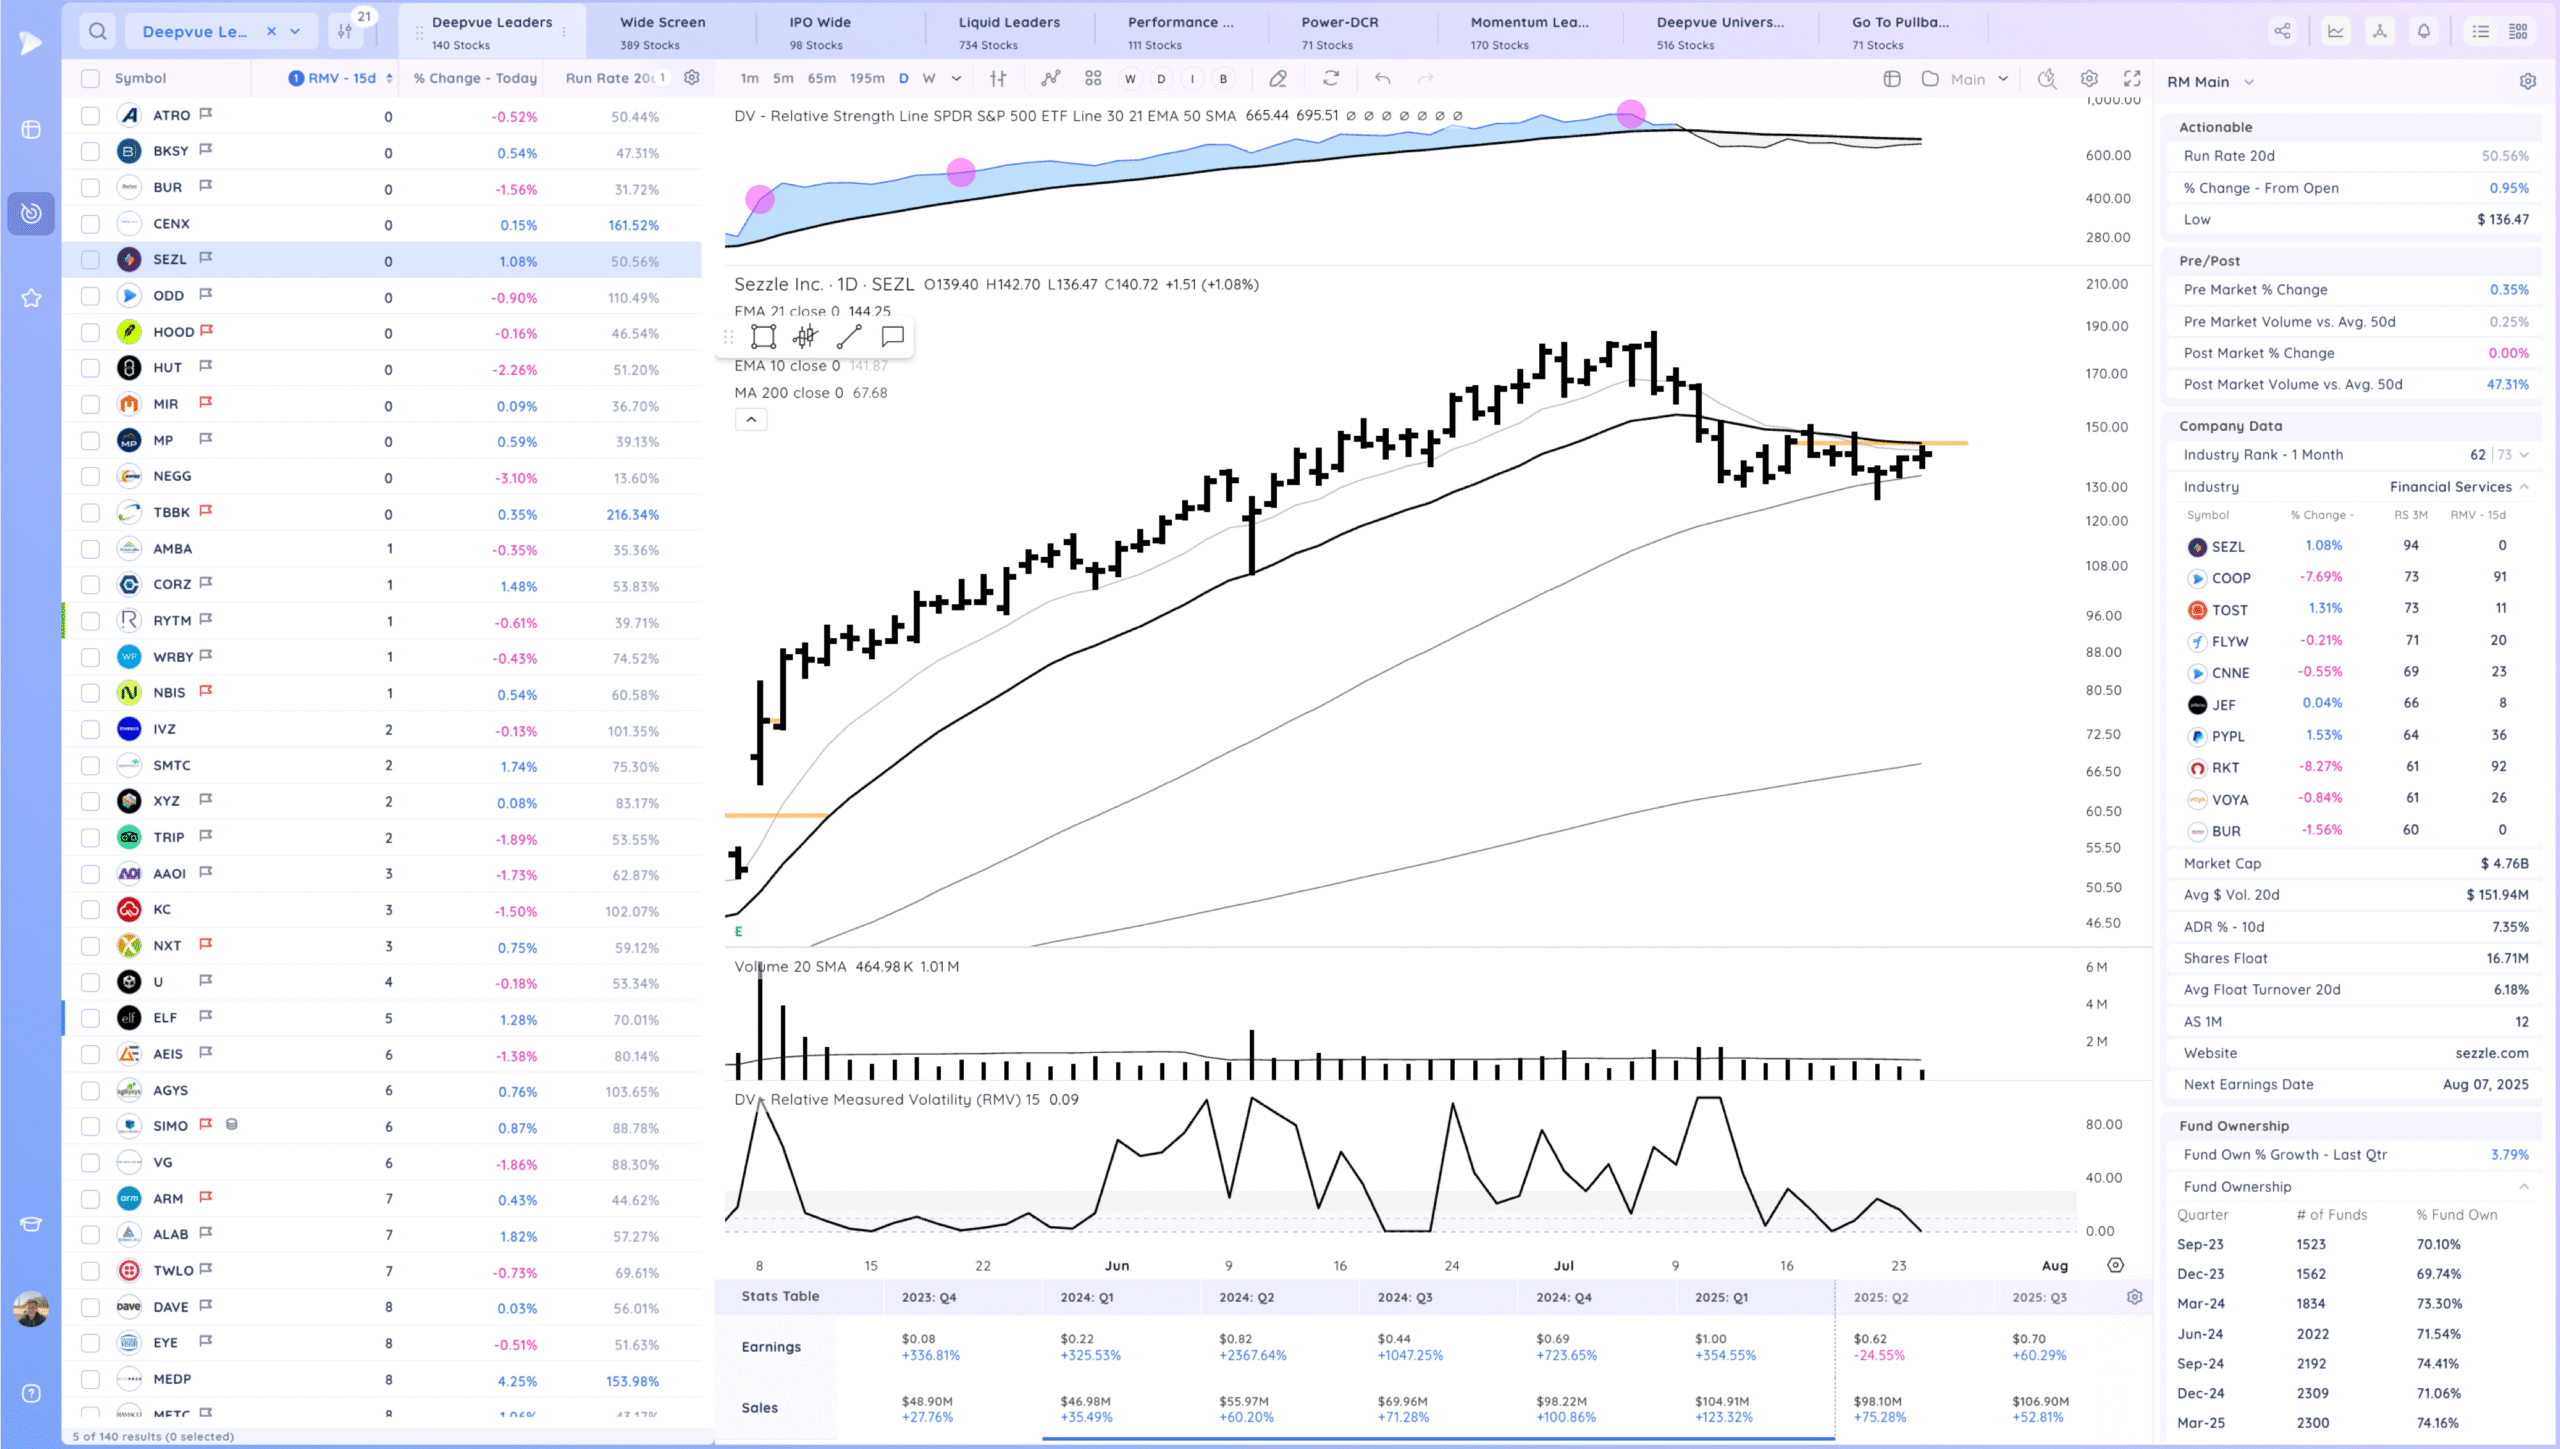The width and height of the screenshot is (2560, 1449).
Task: Open the sezzle.com website link
Action: coord(2491,1053)
